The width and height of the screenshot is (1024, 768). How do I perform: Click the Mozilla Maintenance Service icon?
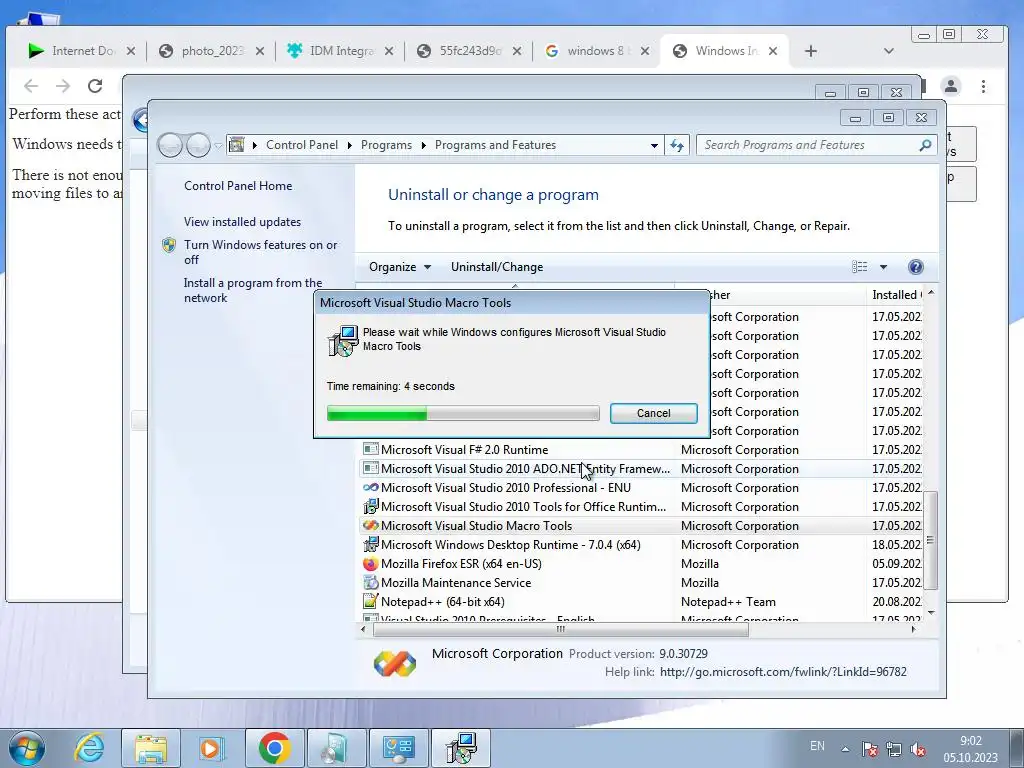pyautogui.click(x=370, y=582)
